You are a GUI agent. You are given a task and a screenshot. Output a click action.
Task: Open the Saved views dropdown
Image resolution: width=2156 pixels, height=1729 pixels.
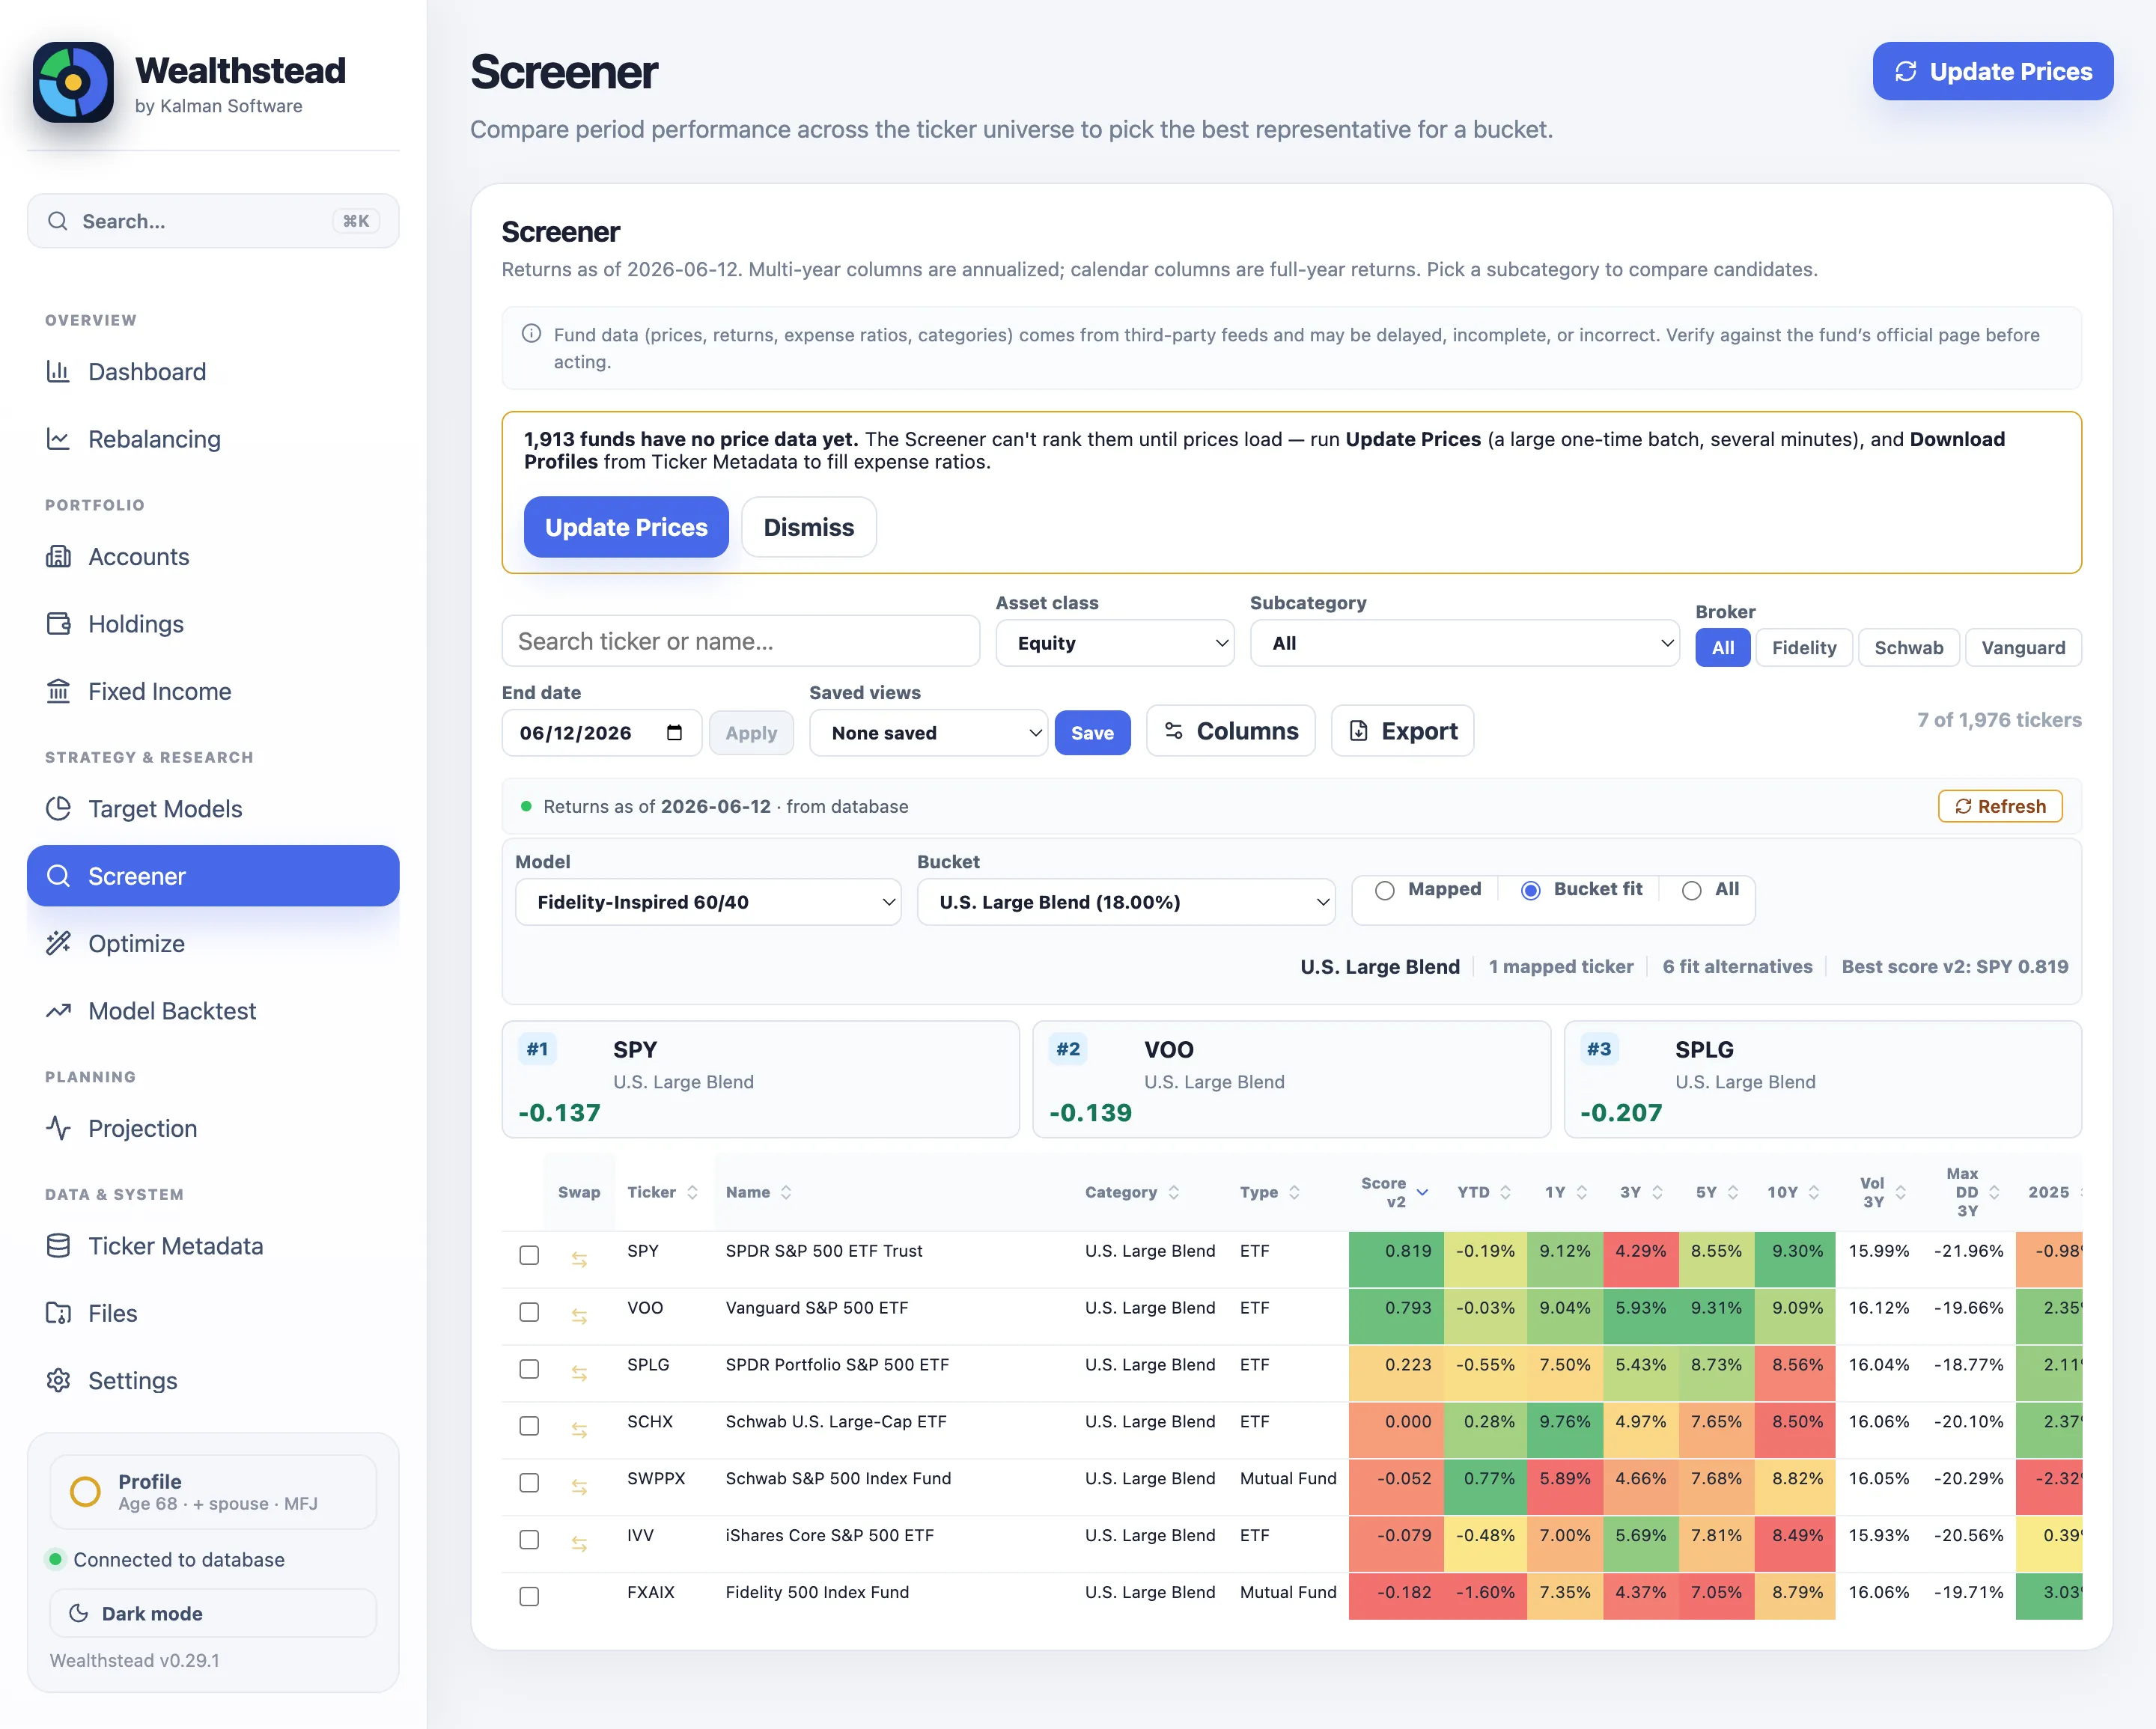tap(928, 733)
